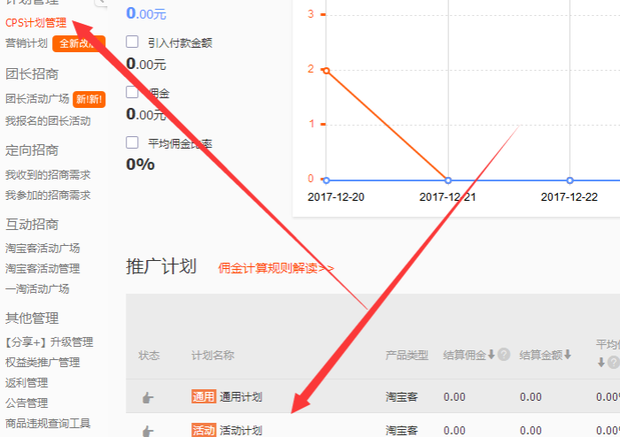Click the thumb icon beside 活动计划
Image resolution: width=620 pixels, height=437 pixels.
point(148,431)
